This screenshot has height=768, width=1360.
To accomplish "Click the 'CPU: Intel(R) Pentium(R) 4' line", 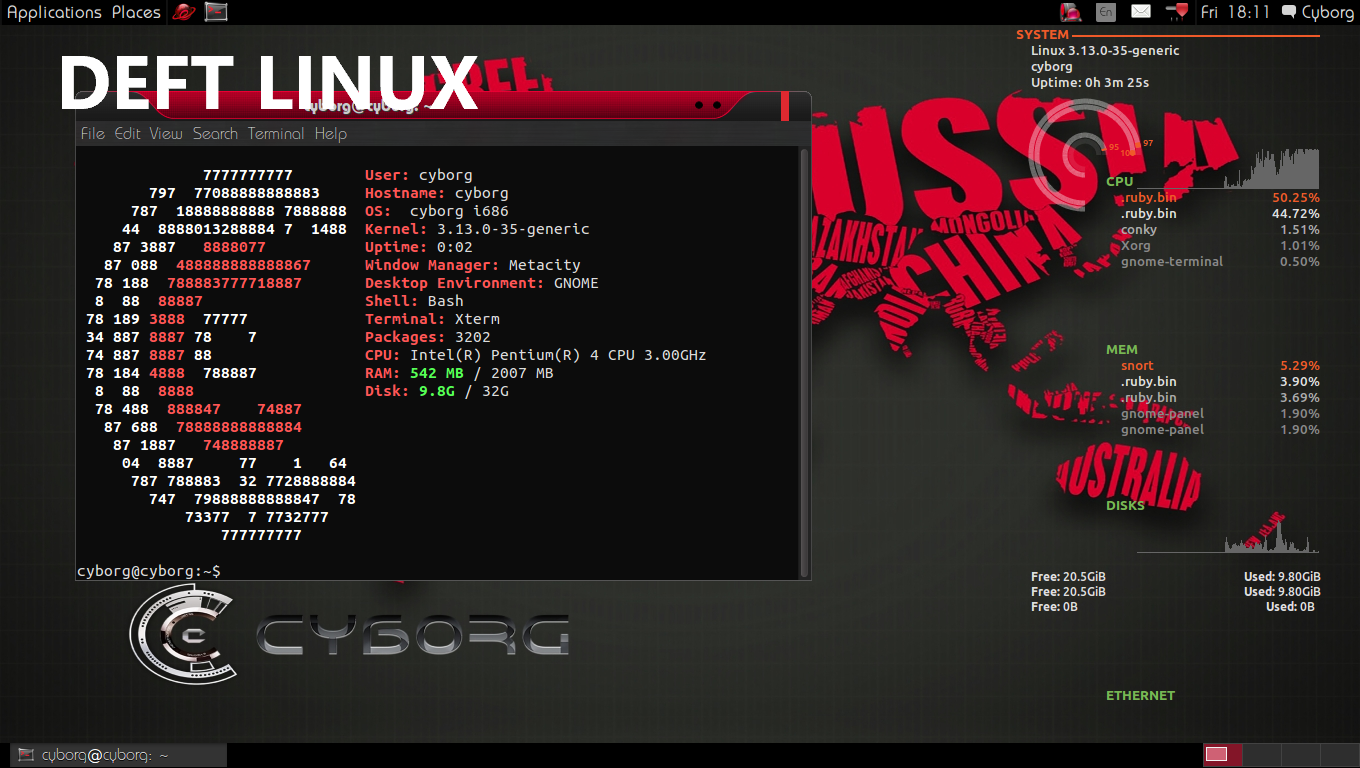I will (536, 355).
